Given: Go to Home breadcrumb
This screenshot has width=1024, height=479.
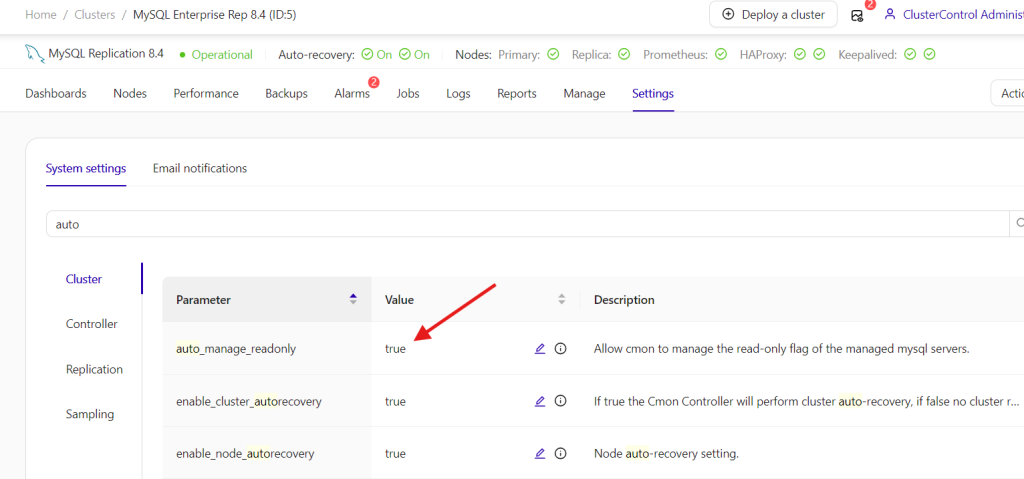Looking at the screenshot, I should click(40, 15).
